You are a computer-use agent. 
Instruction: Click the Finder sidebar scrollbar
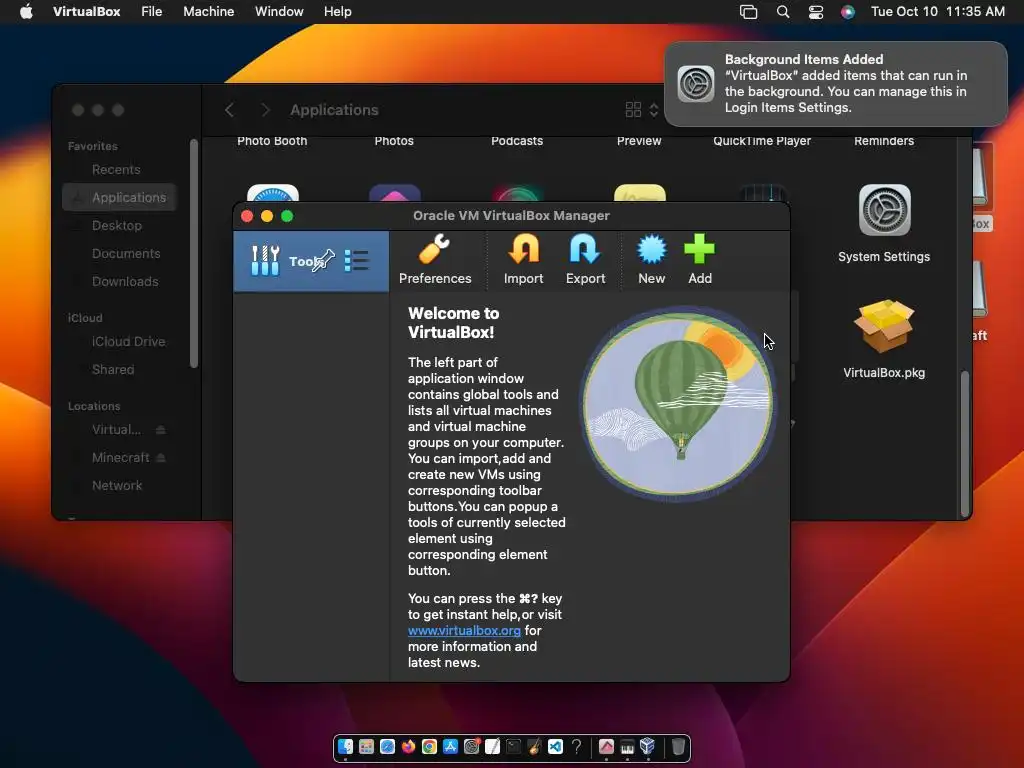pos(193,253)
